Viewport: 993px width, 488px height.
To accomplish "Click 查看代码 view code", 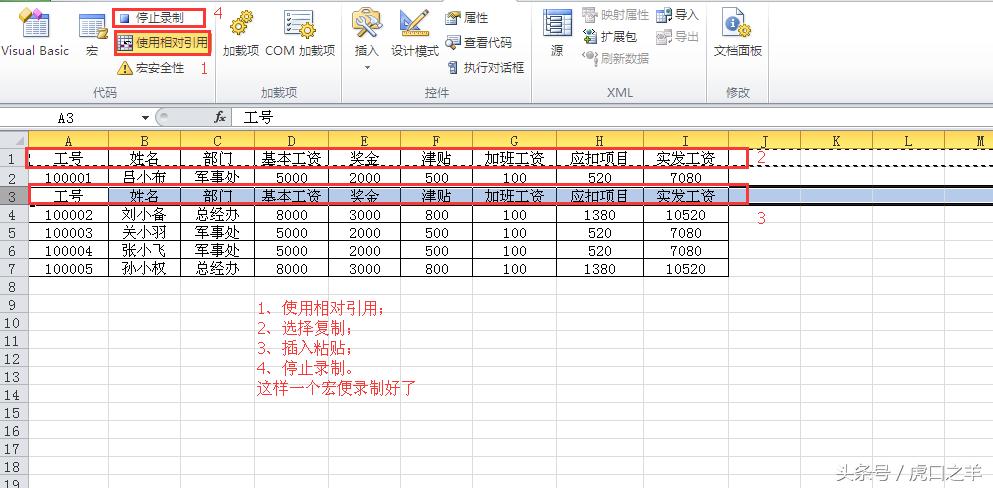I will pyautogui.click(x=479, y=42).
